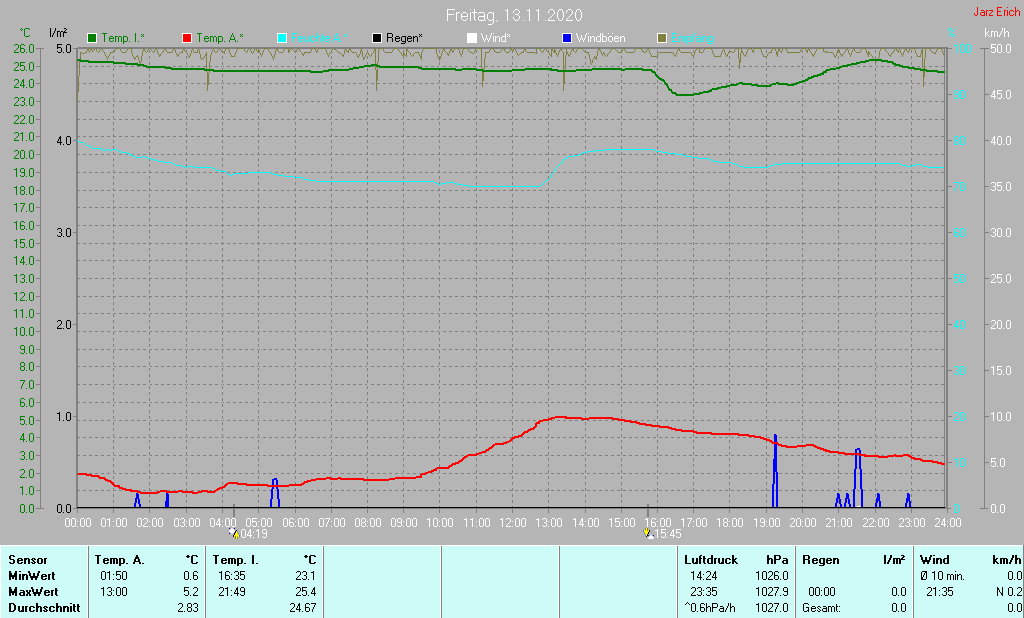Click the olive Empfang legend swatch
Viewport: 1024px width, 618px height.
click(x=662, y=39)
